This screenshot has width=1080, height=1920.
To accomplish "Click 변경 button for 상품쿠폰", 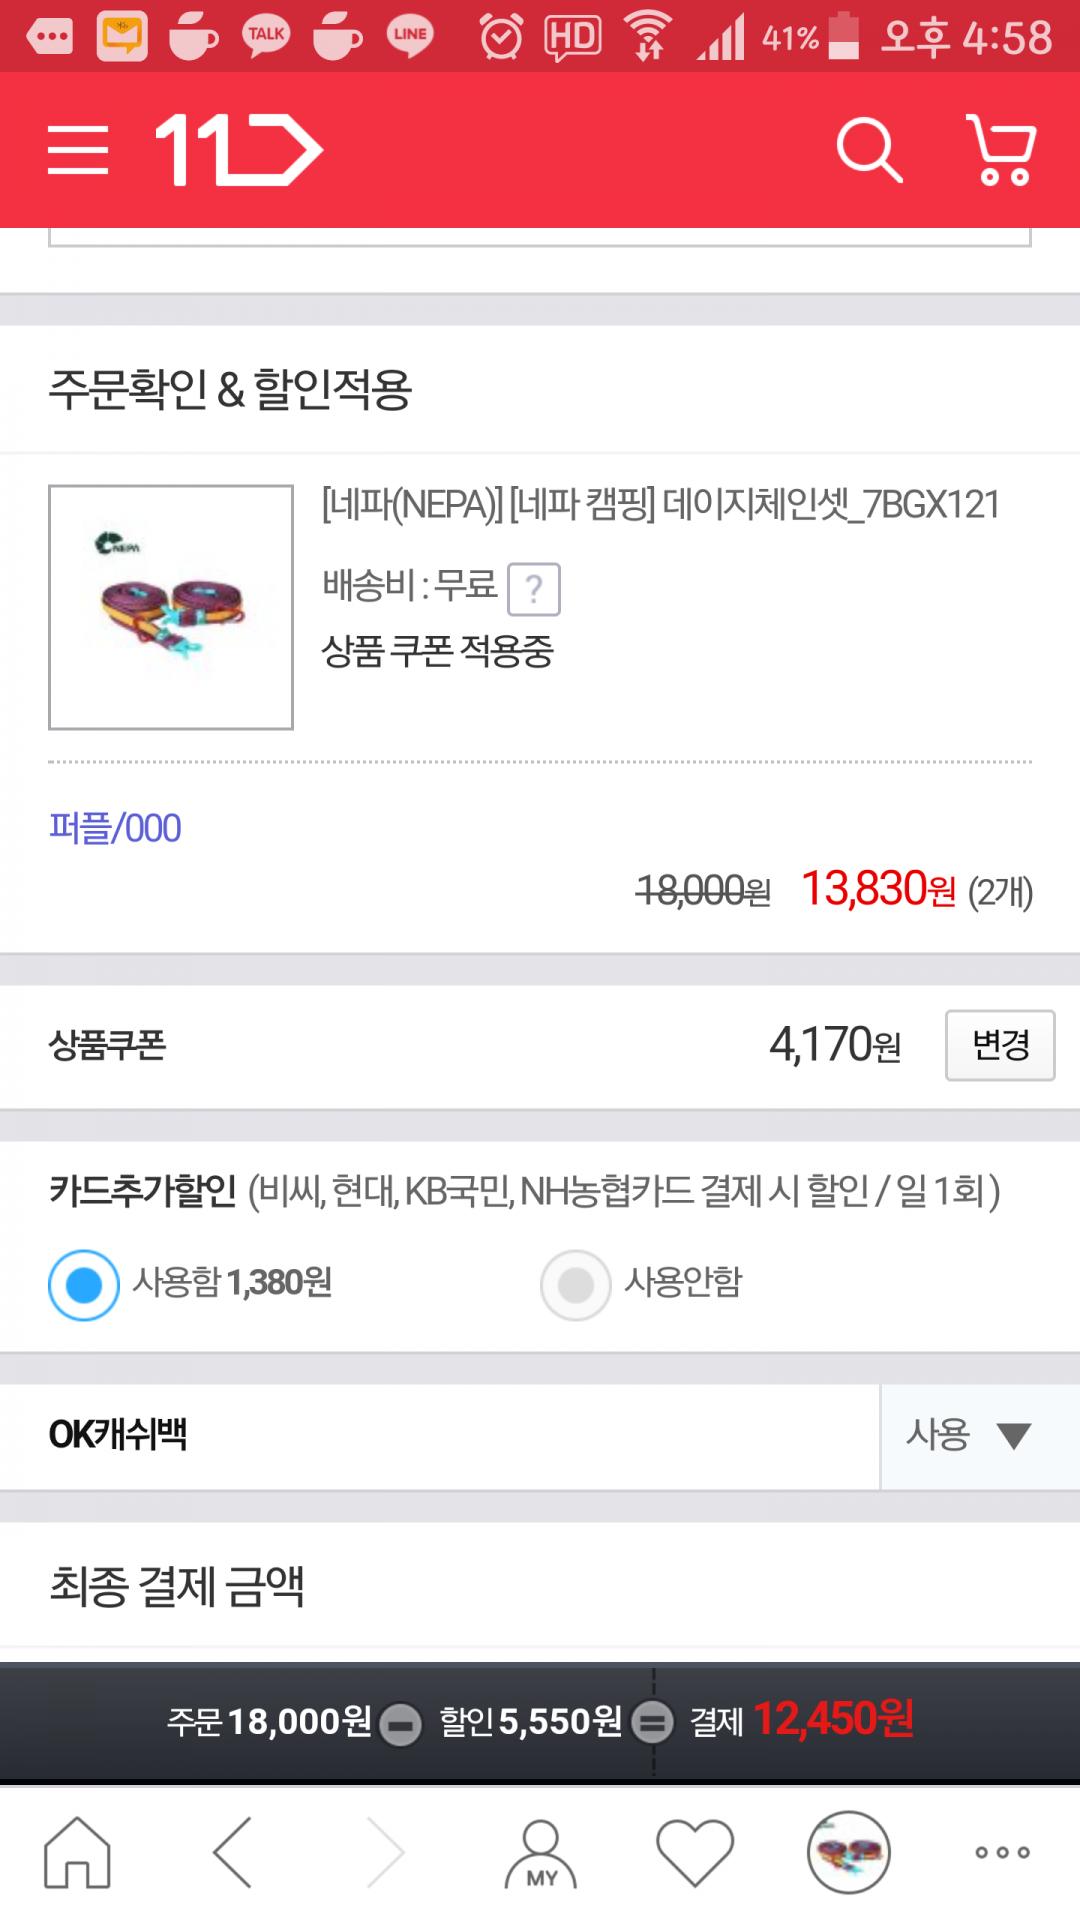I will coord(1000,1045).
